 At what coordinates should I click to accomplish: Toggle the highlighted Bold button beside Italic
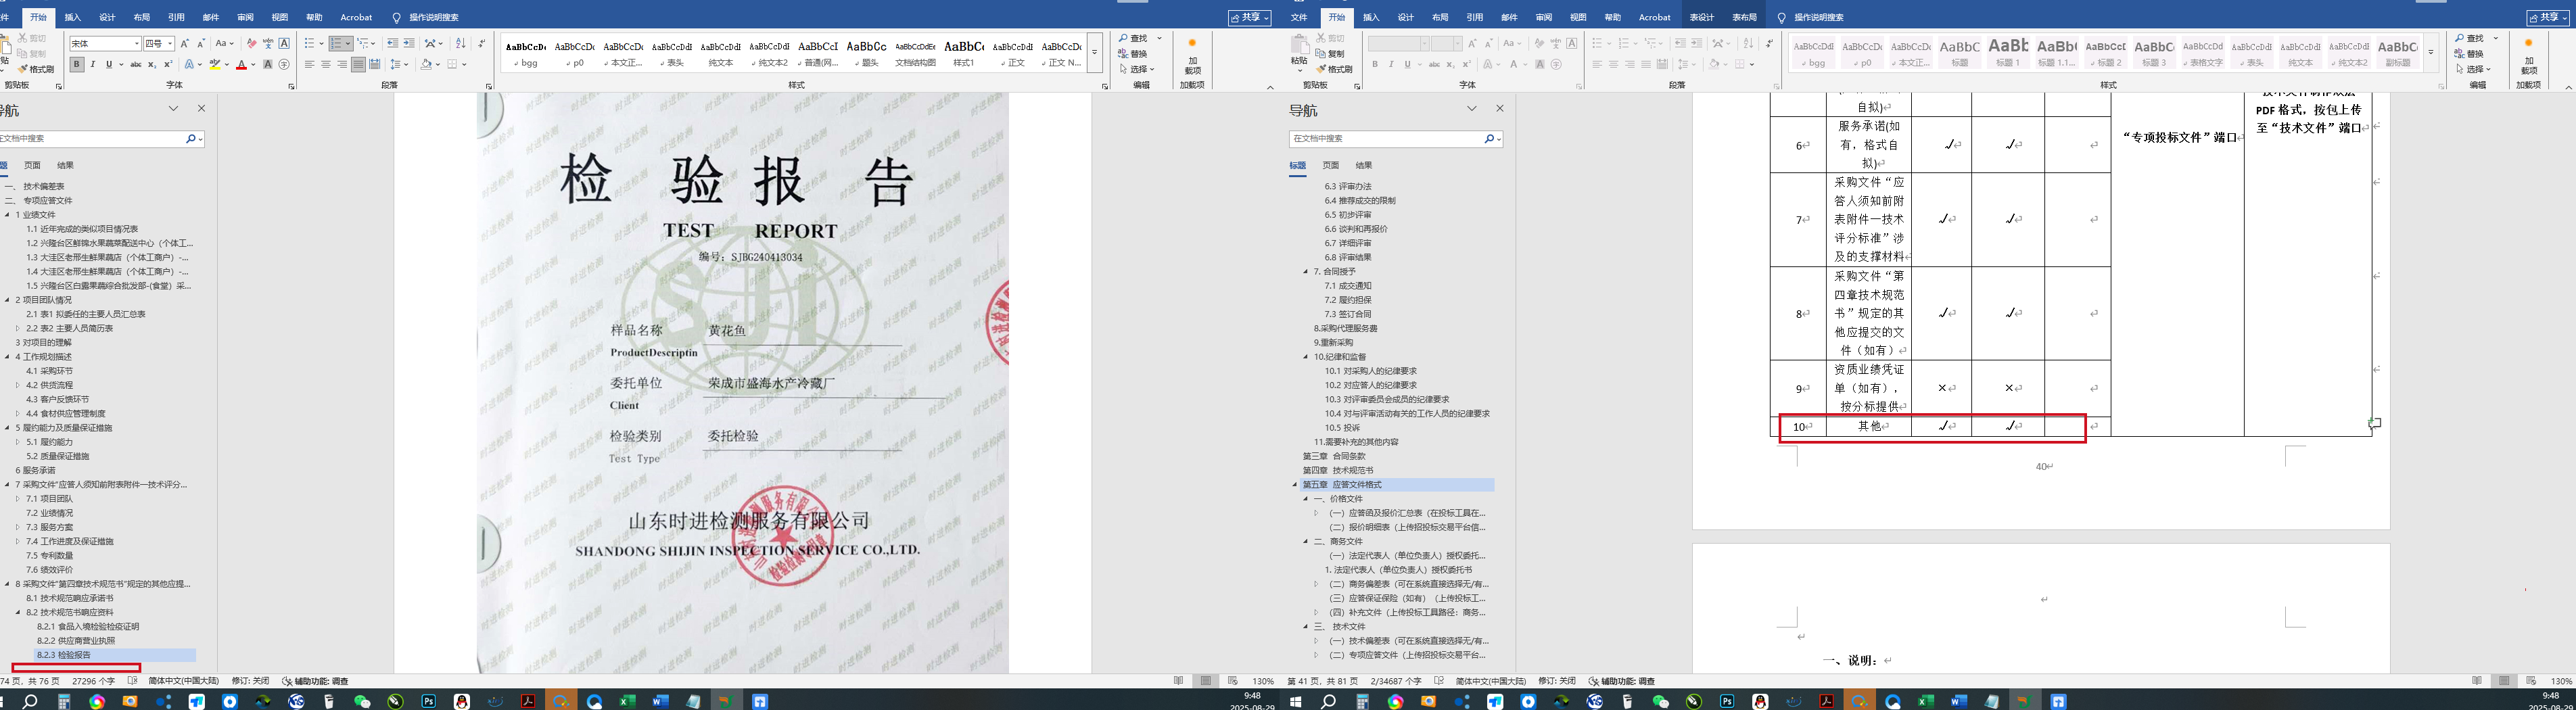(76, 65)
